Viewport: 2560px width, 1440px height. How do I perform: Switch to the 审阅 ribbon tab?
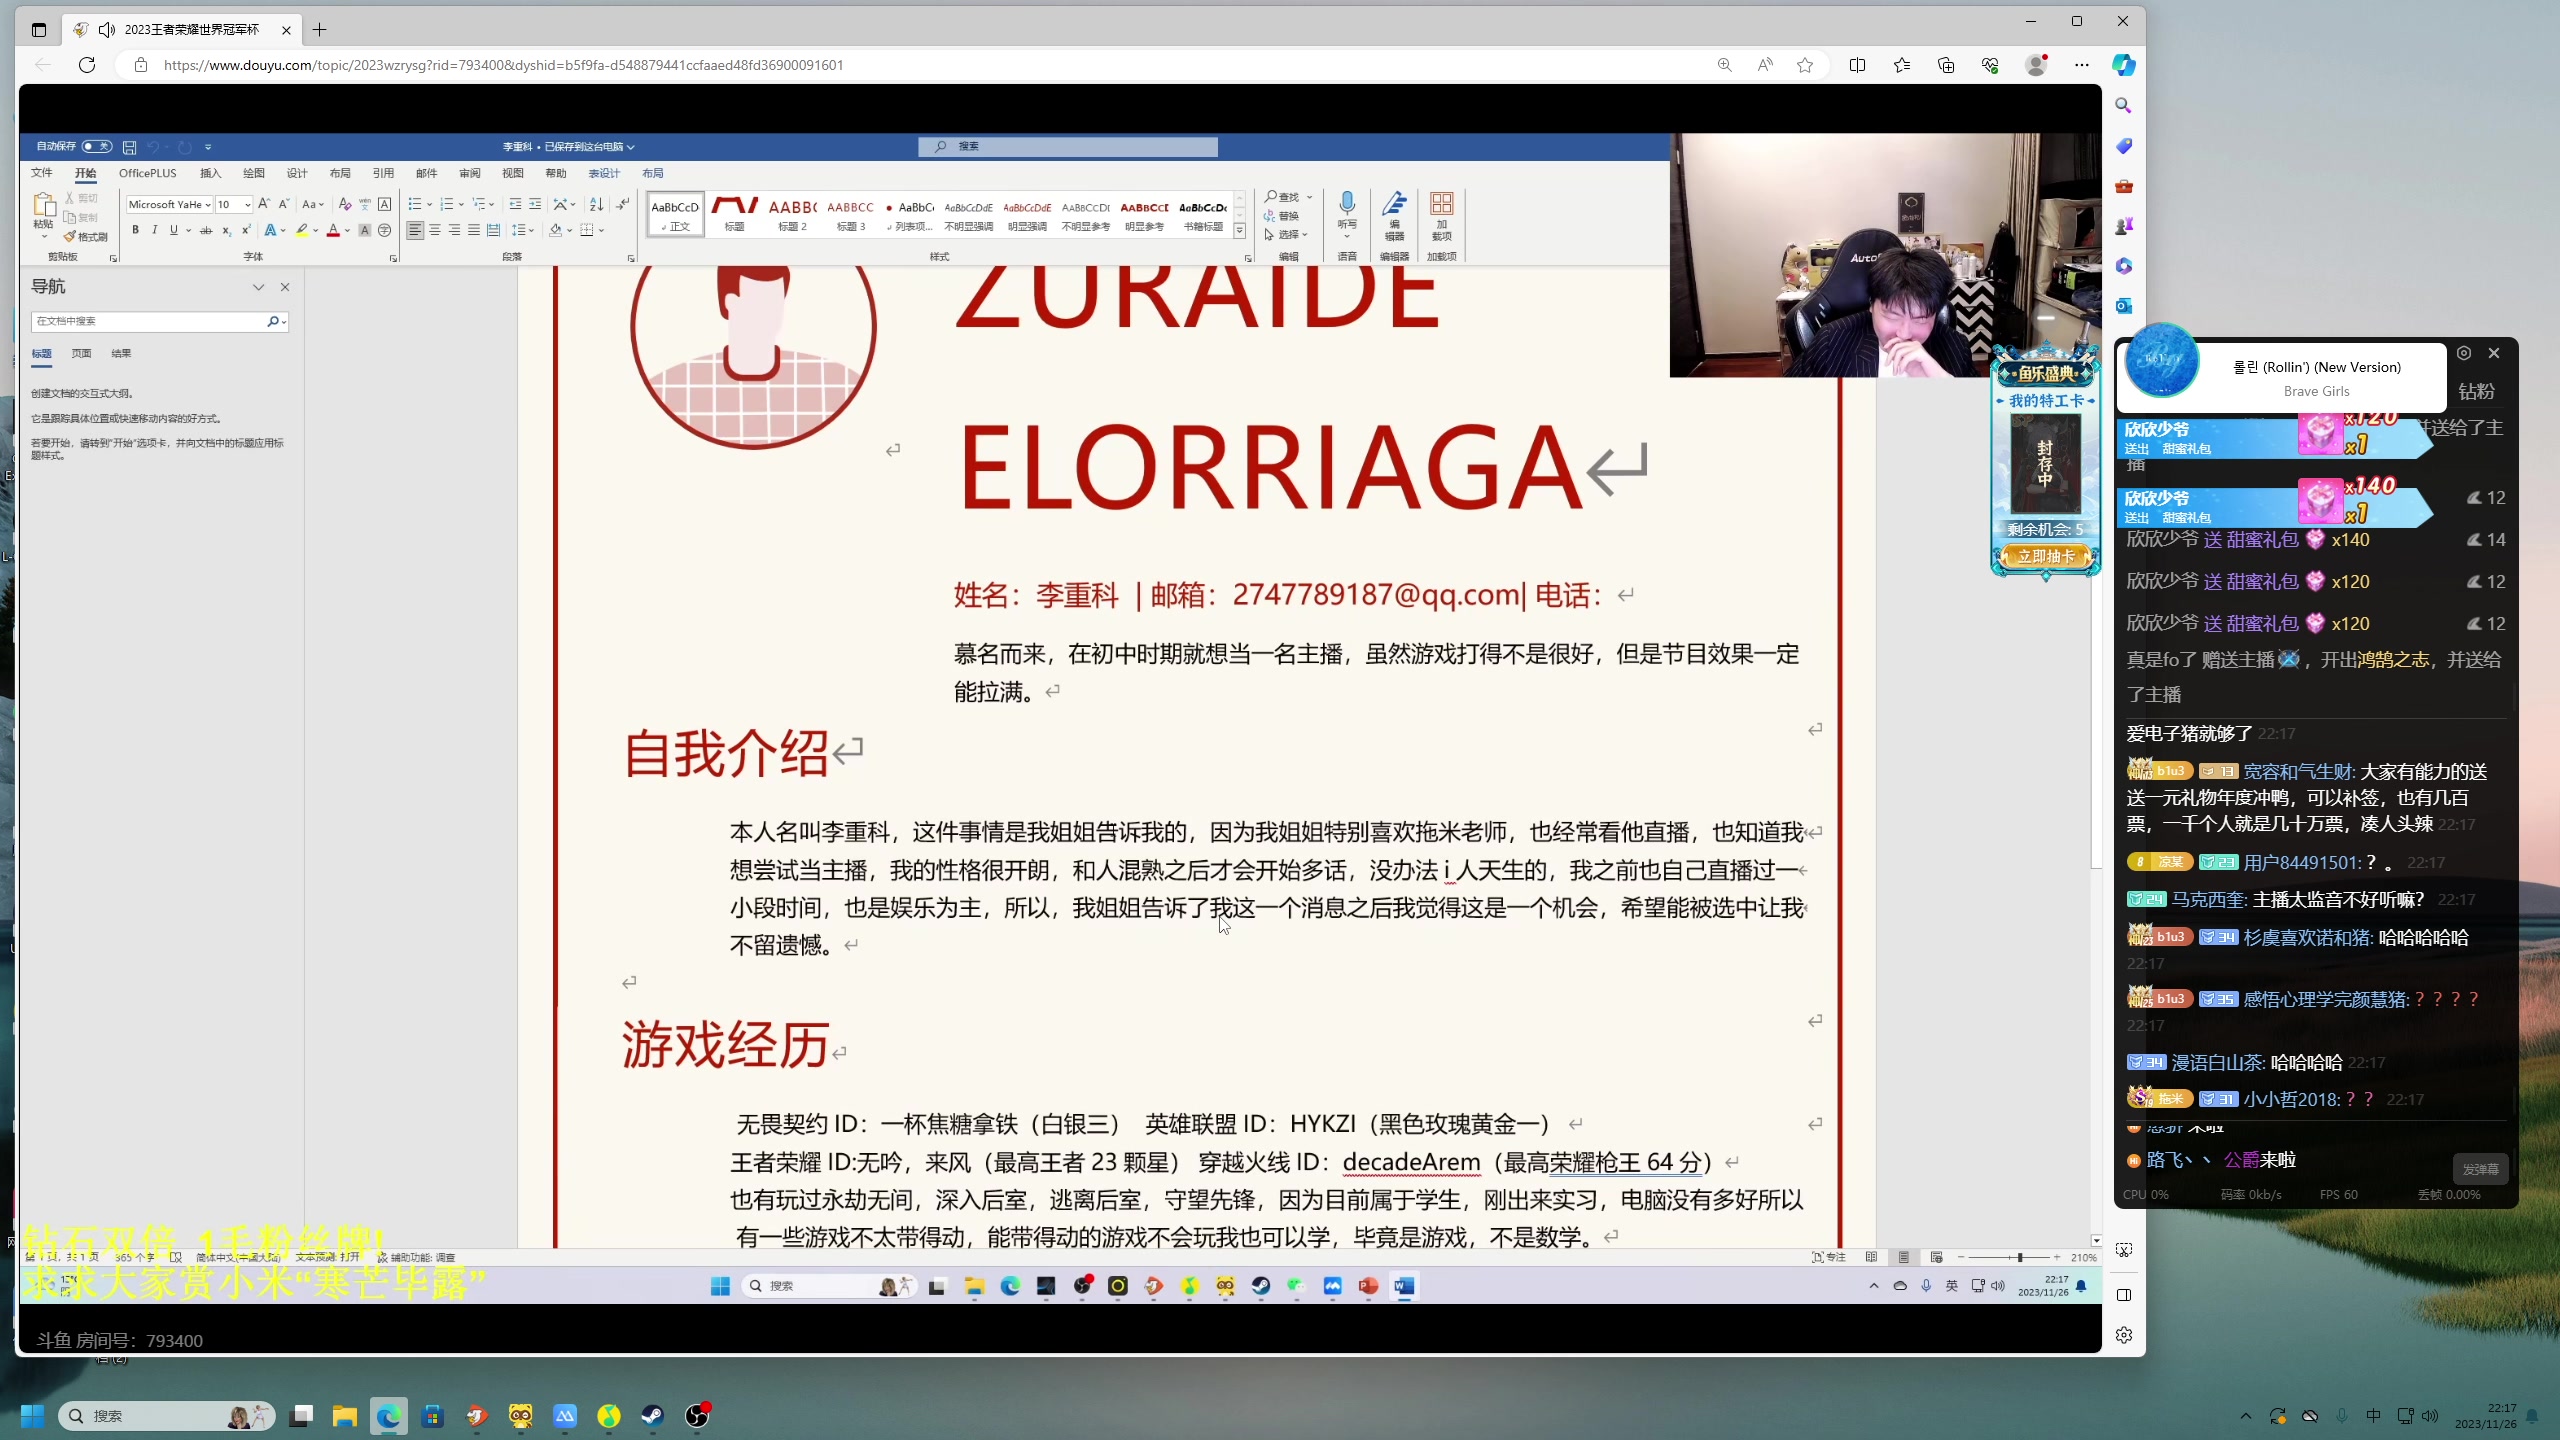tap(469, 173)
